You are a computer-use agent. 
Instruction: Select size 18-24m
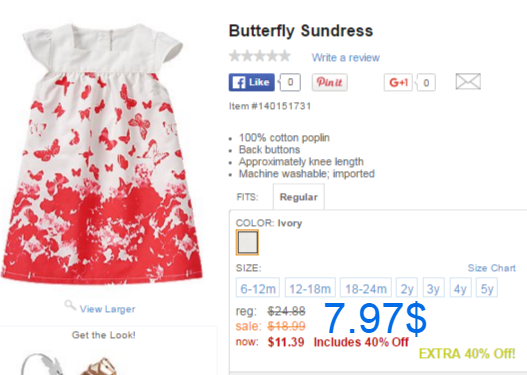(x=366, y=288)
